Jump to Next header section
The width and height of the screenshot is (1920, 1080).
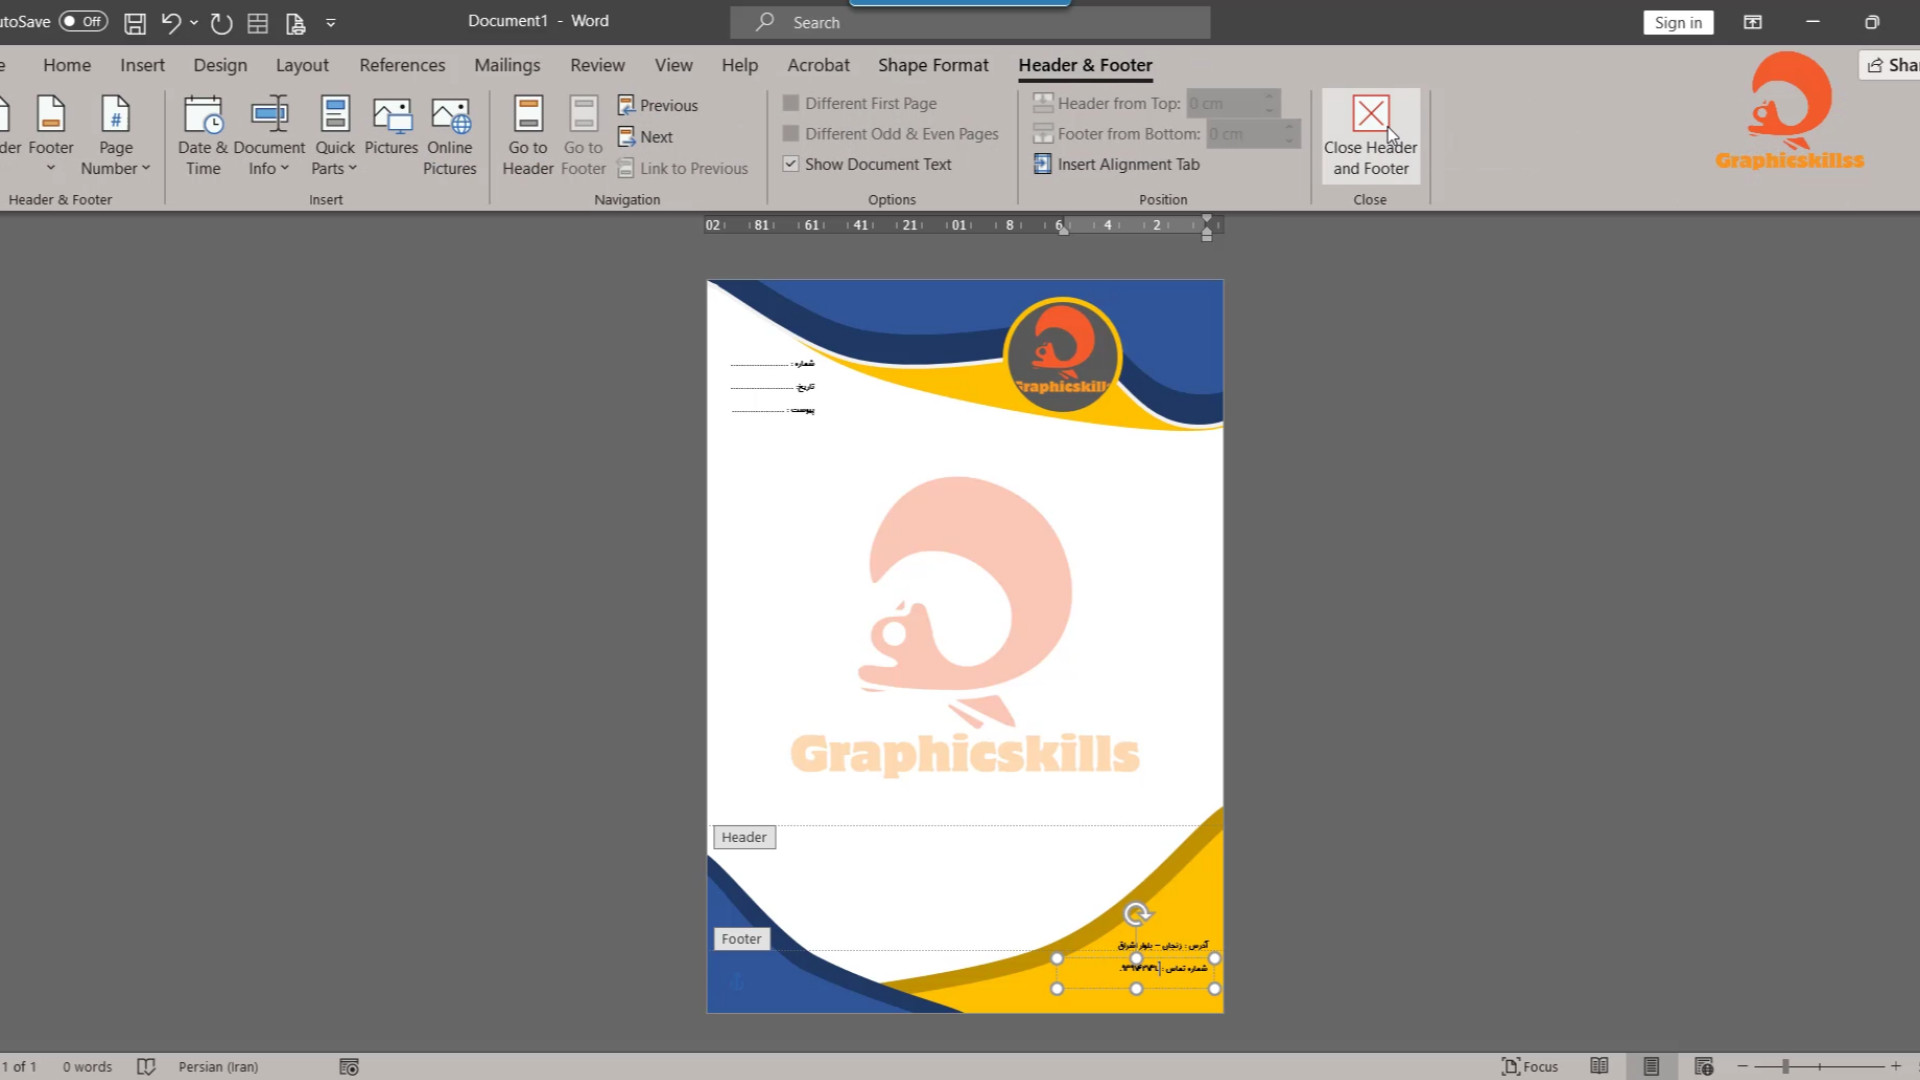pos(645,137)
